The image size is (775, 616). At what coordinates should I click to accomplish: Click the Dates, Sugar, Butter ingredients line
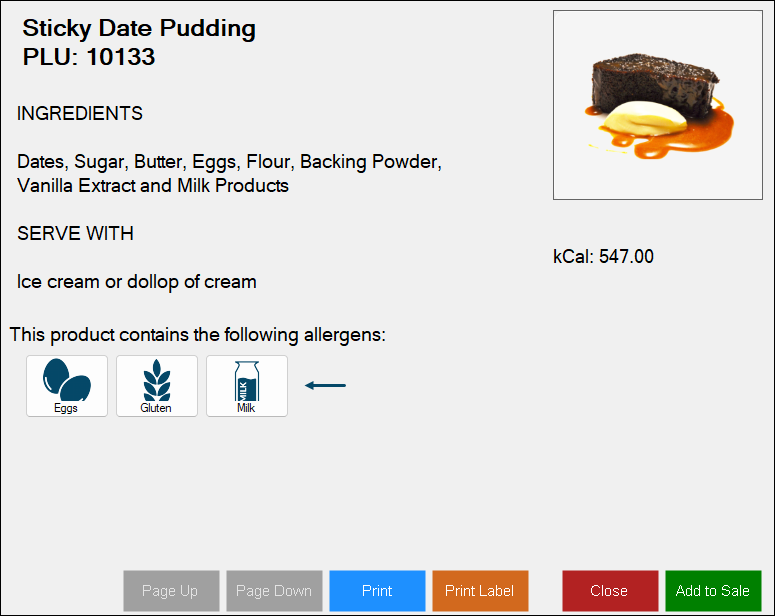click(x=229, y=162)
